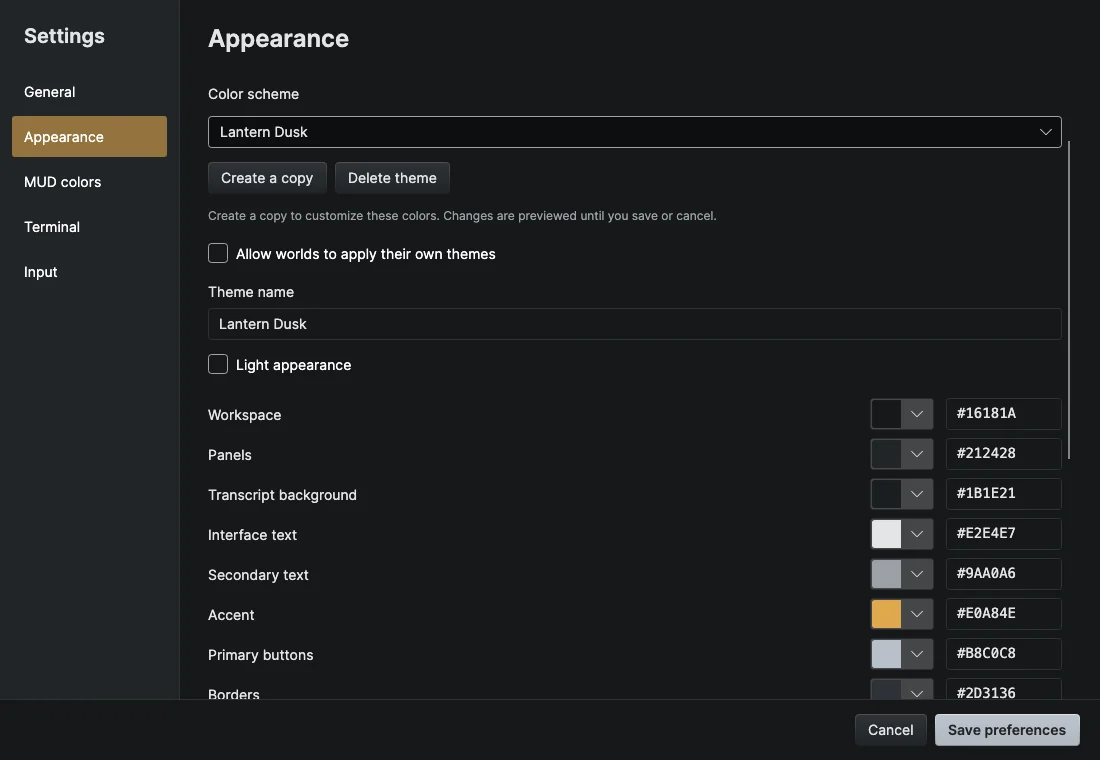Edit the Panels hex value #212428
This screenshot has height=760, width=1100.
pyautogui.click(x=1003, y=454)
